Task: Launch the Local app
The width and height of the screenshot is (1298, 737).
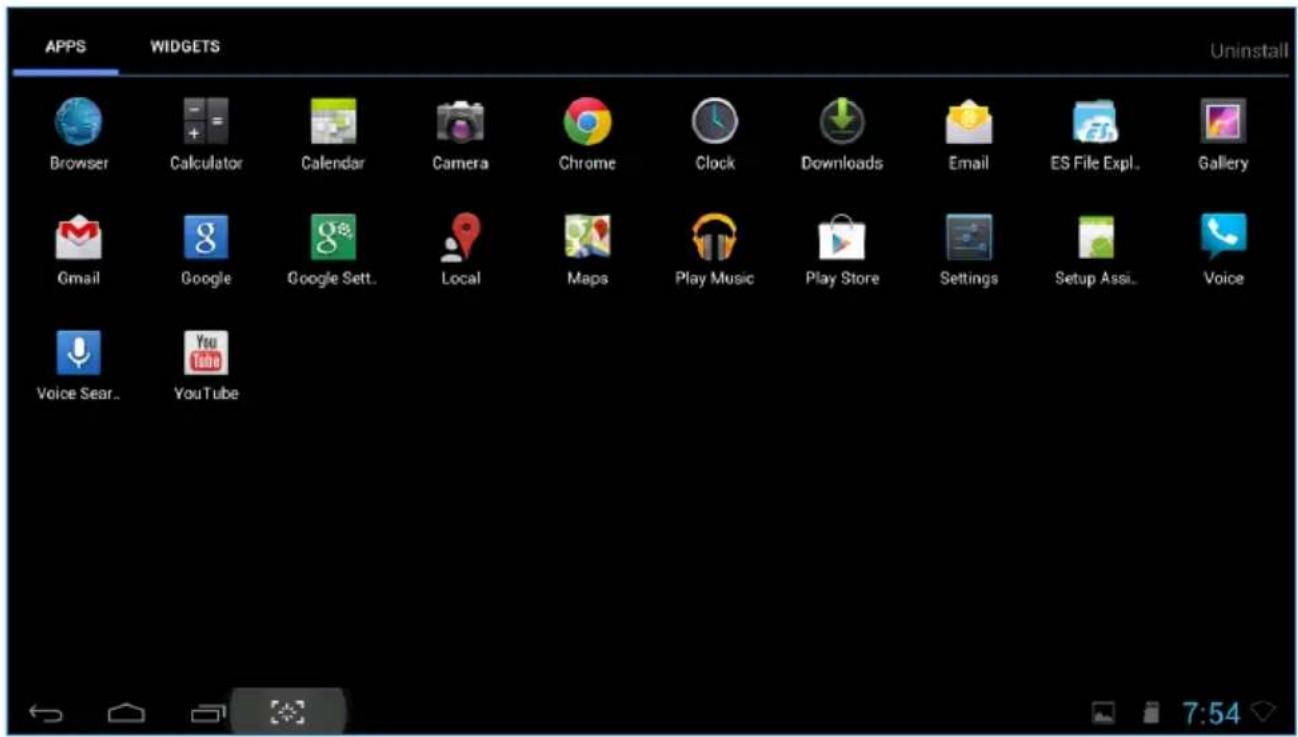Action: [x=460, y=251]
